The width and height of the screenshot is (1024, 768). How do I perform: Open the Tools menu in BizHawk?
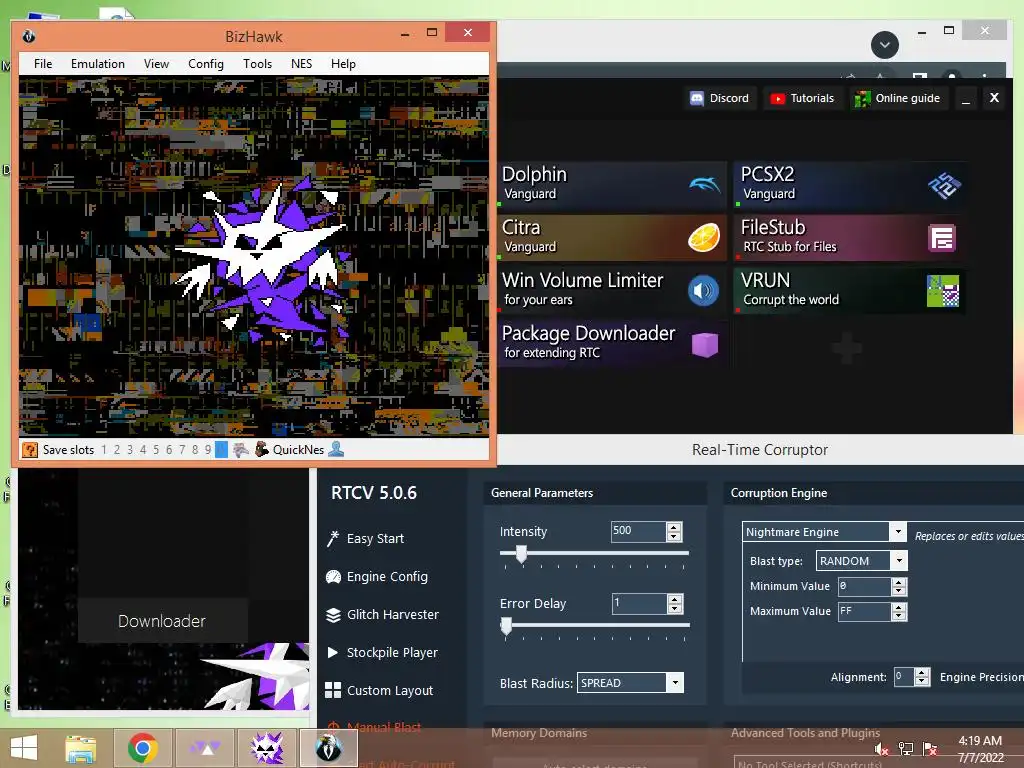pos(257,63)
